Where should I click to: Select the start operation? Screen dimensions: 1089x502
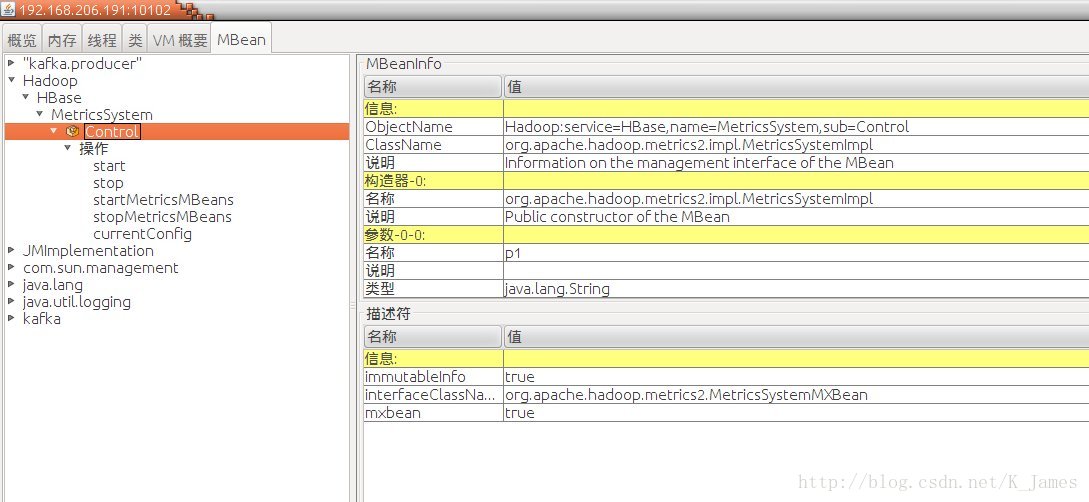[109, 166]
